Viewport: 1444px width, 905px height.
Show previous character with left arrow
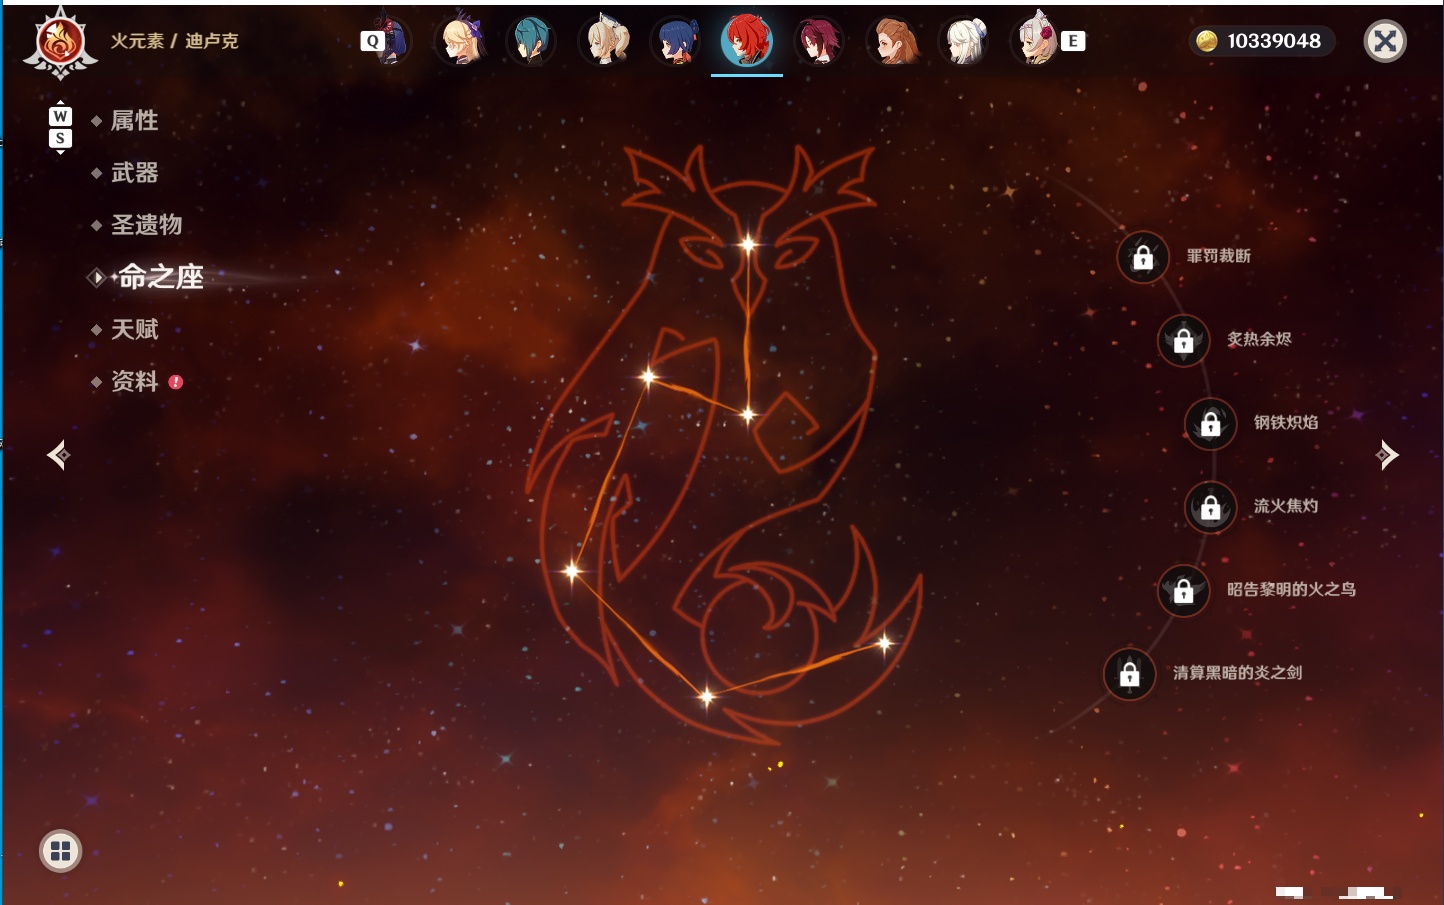click(x=59, y=455)
